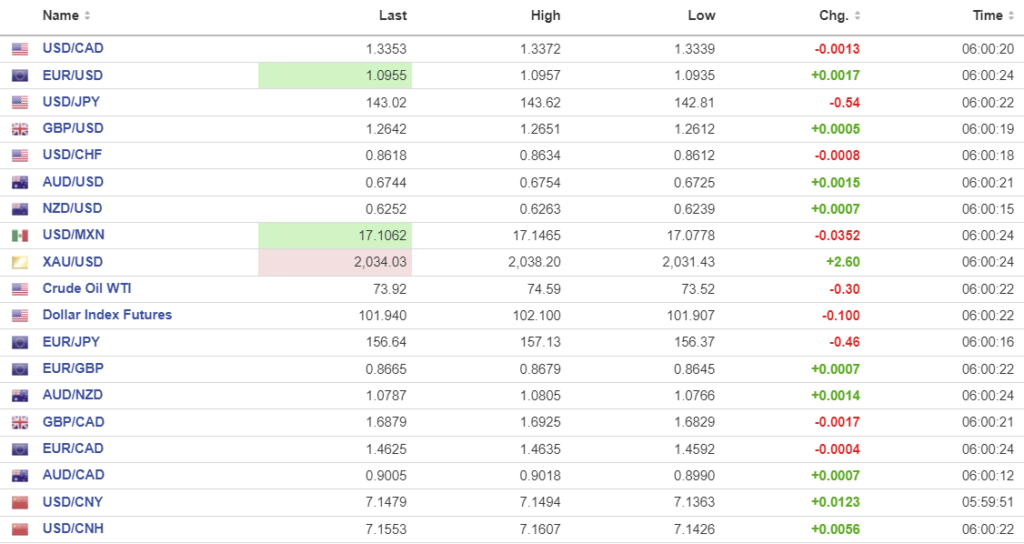This screenshot has width=1024, height=544.
Task: Sort the table with the Name arrows
Action: point(87,16)
